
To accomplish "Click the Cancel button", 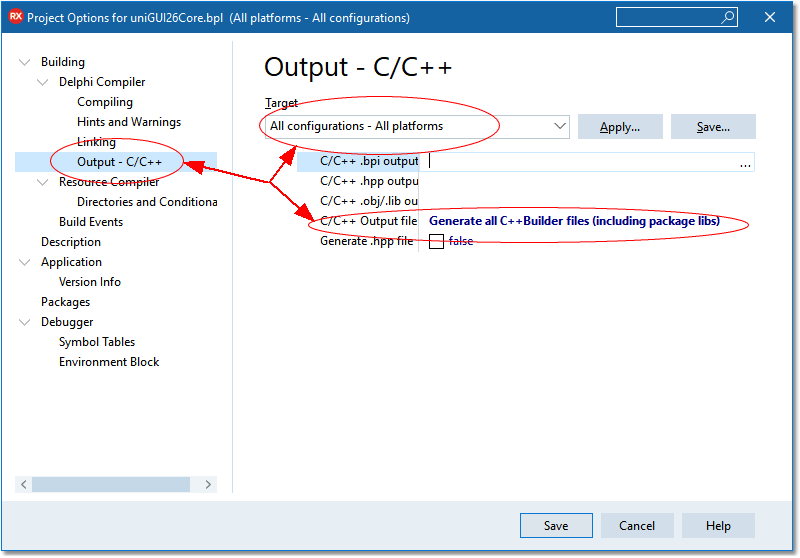I will click(x=637, y=526).
